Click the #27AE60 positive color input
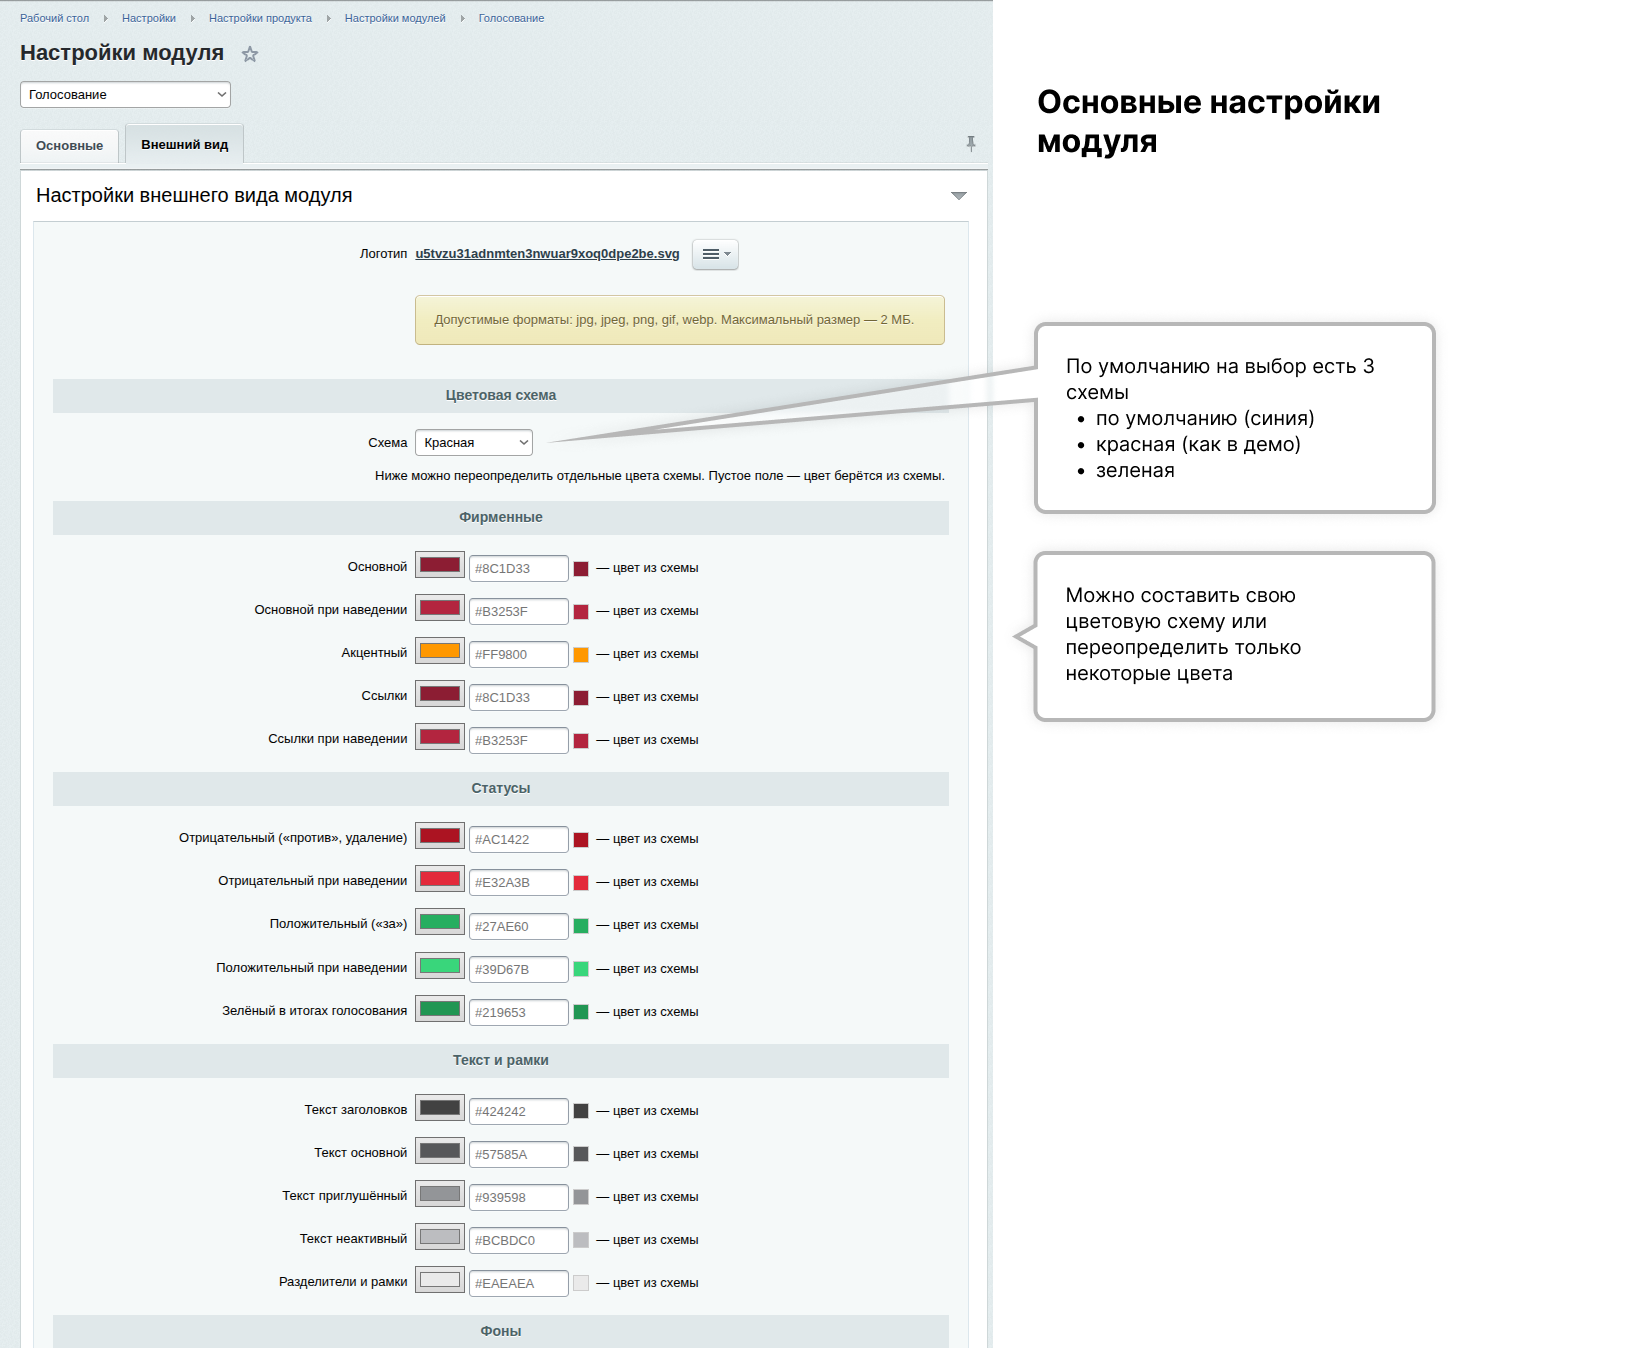This screenshot has width=1646, height=1348. pos(519,926)
